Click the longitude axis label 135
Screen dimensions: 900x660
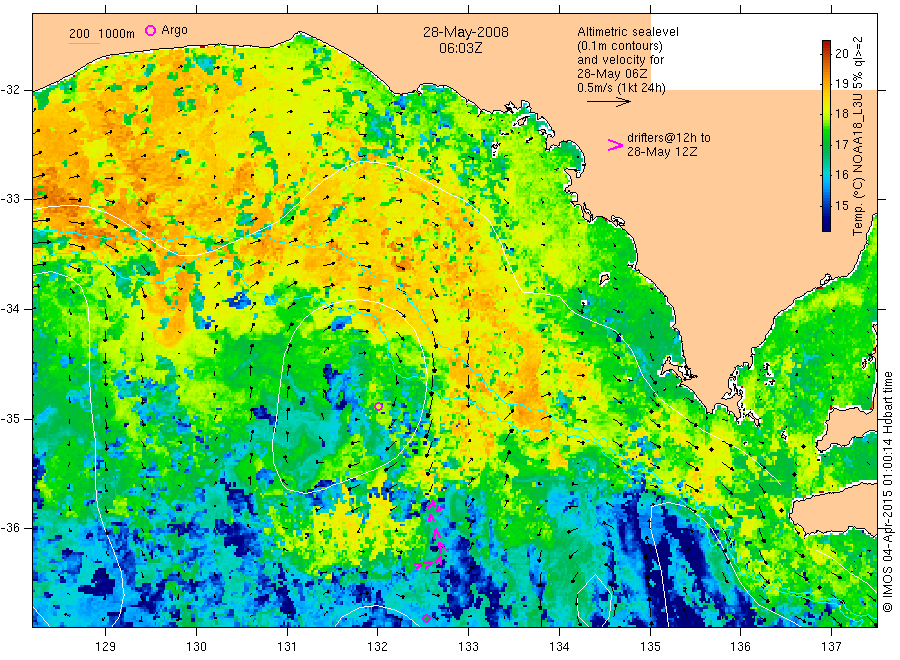(x=650, y=647)
